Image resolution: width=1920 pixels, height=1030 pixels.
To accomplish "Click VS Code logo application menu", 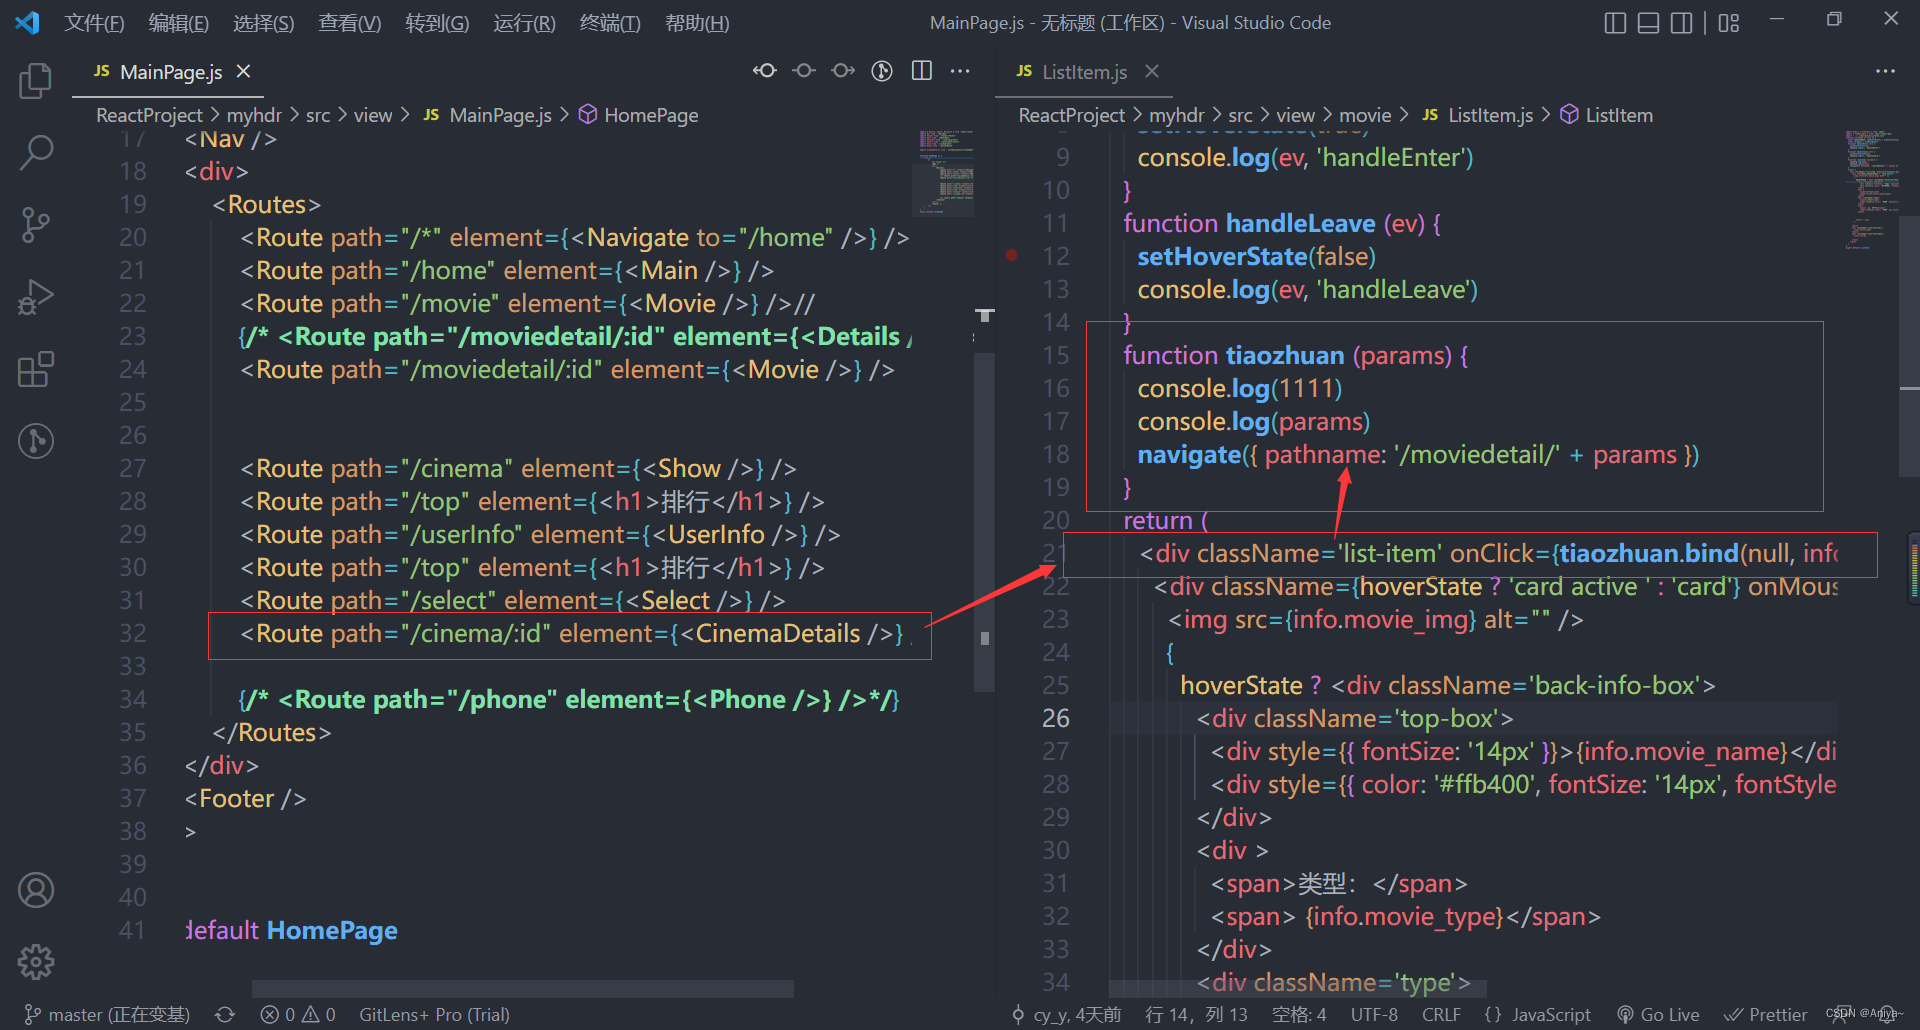I will tap(27, 23).
